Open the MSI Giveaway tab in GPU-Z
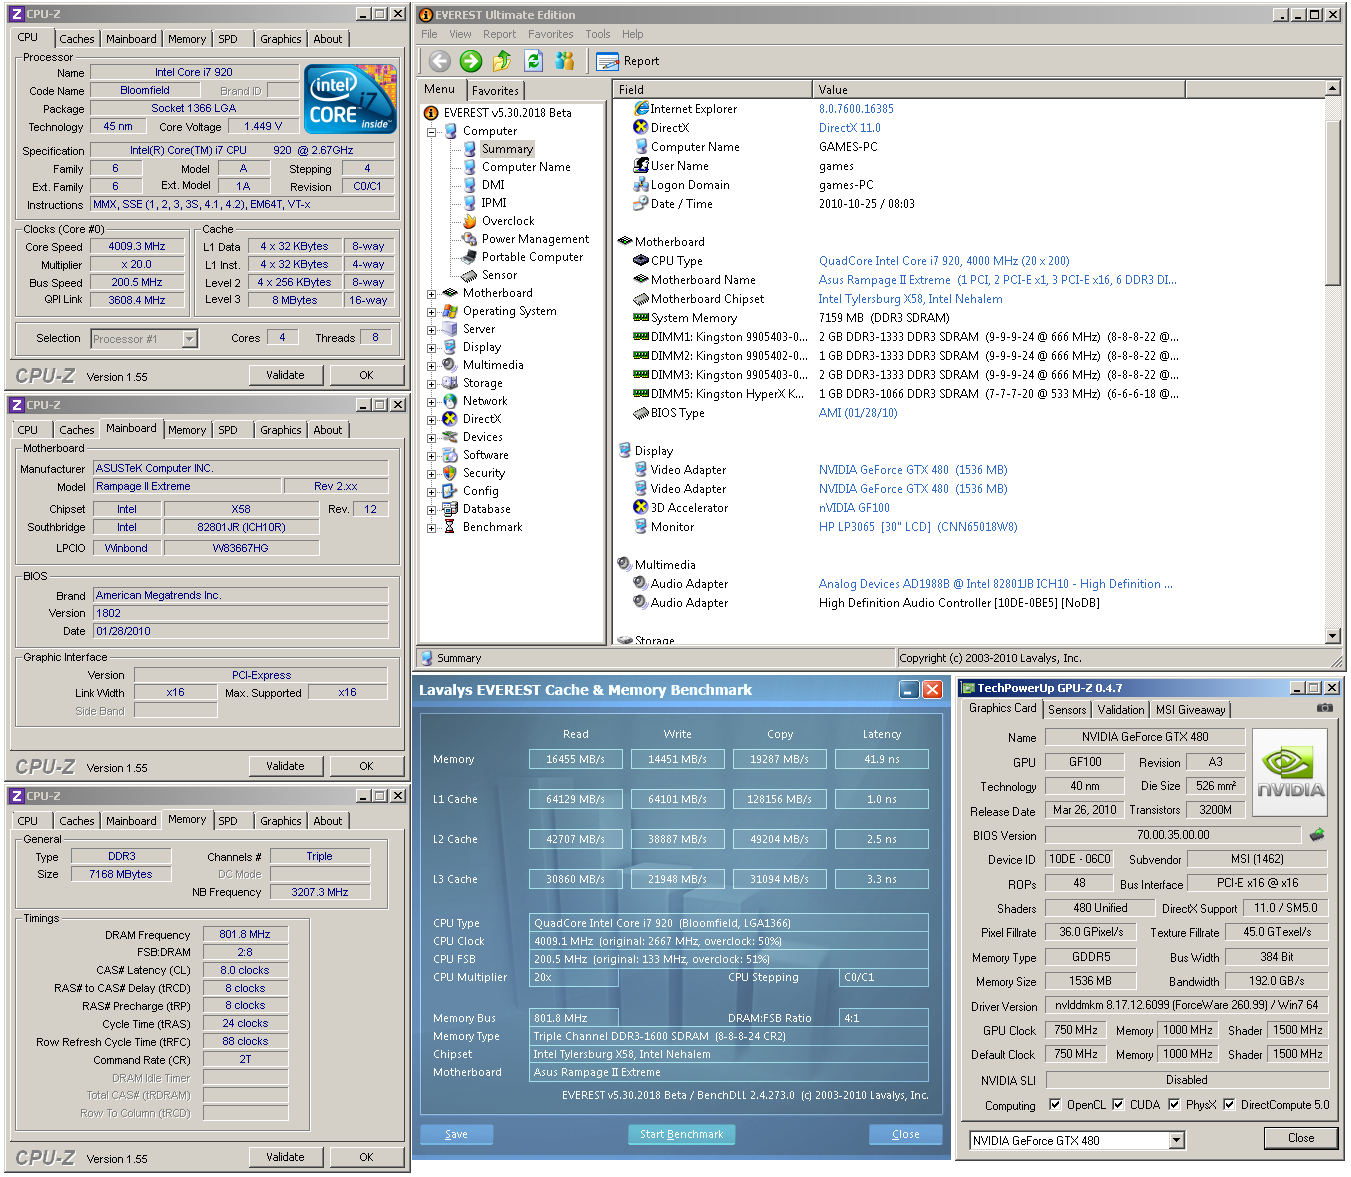The width and height of the screenshot is (1351, 1177). [x=1190, y=709]
